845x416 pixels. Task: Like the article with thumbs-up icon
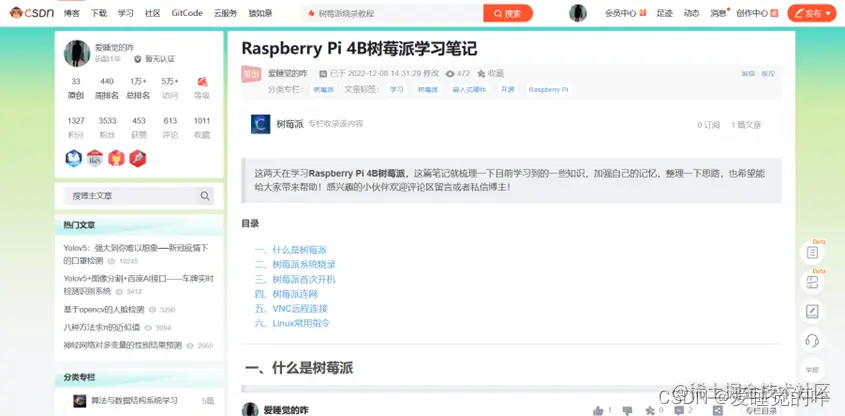tap(598, 410)
